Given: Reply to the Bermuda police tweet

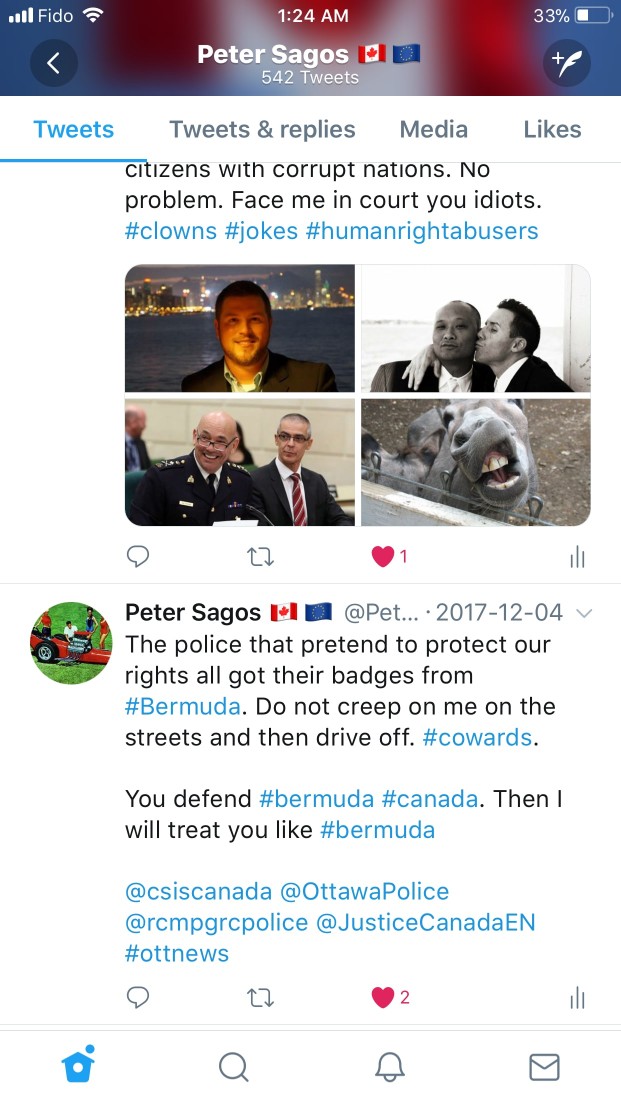Looking at the screenshot, I should point(137,997).
